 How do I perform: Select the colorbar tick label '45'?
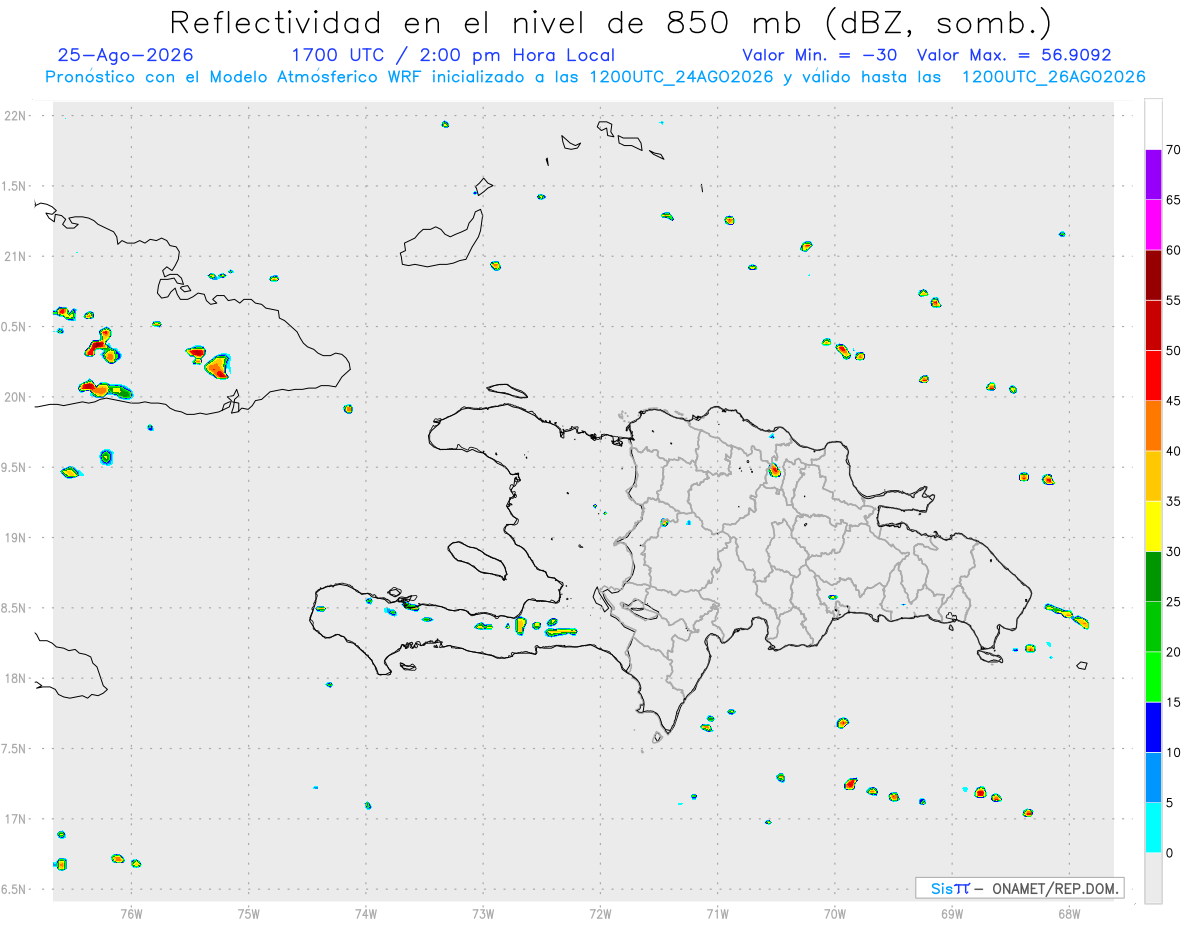(1174, 401)
